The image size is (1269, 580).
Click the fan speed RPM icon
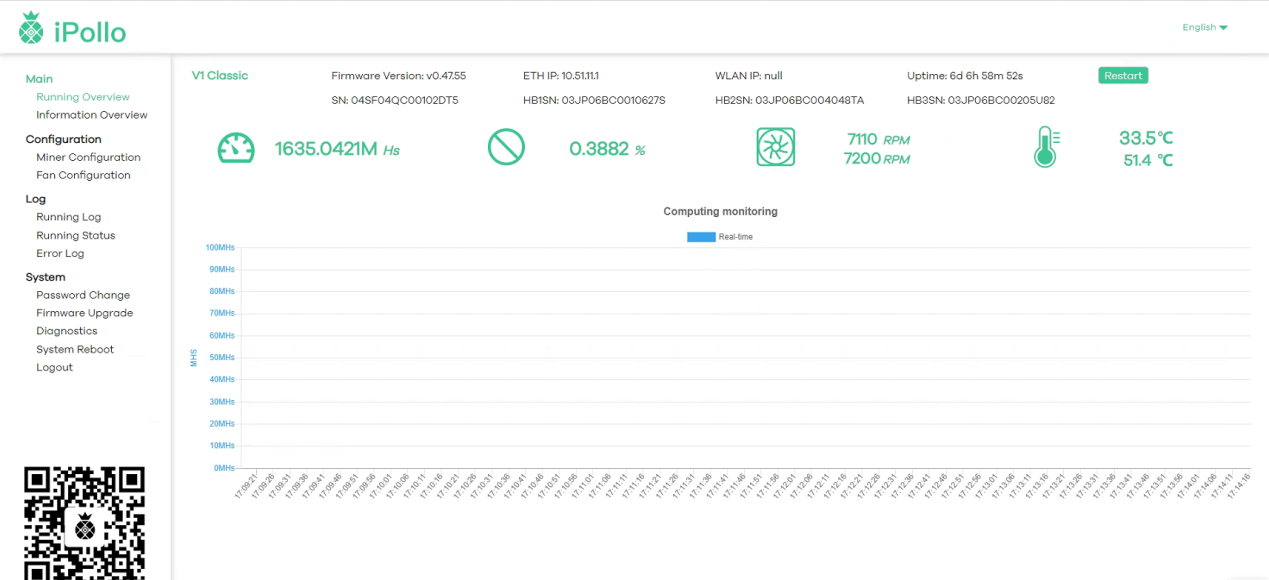pos(775,148)
